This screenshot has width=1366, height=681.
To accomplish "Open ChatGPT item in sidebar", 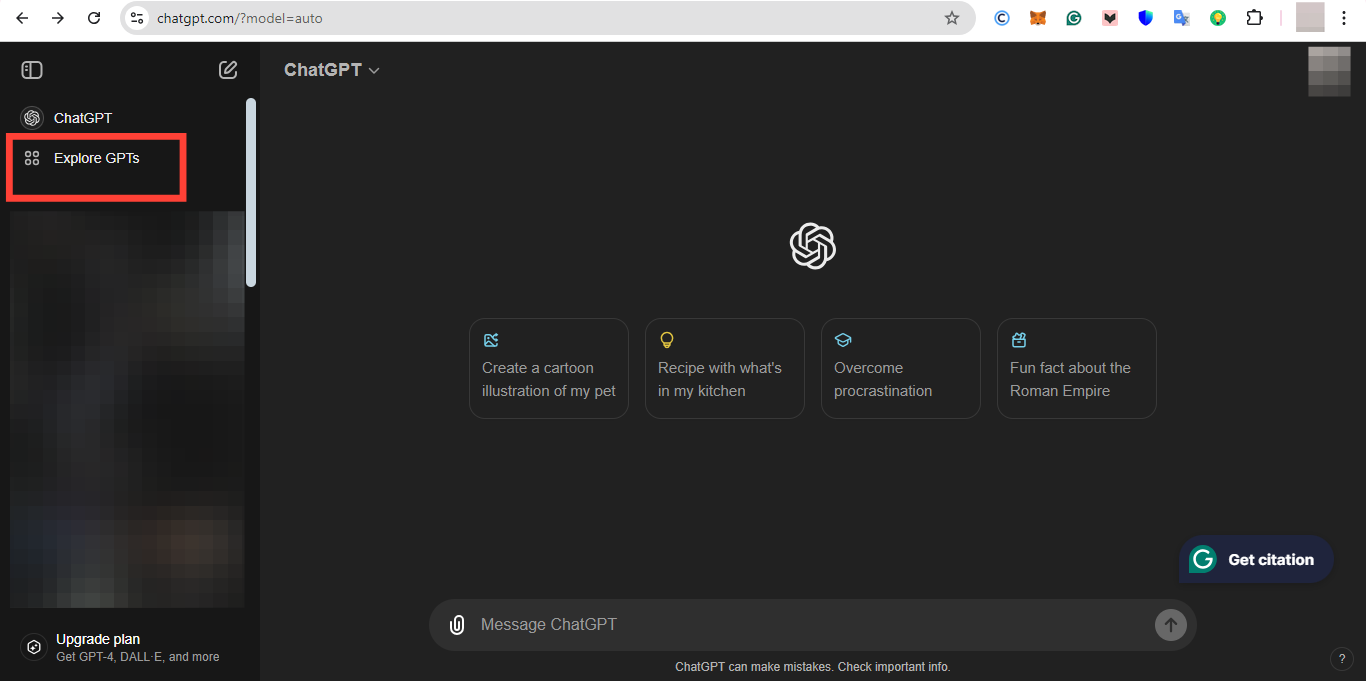I will point(125,118).
